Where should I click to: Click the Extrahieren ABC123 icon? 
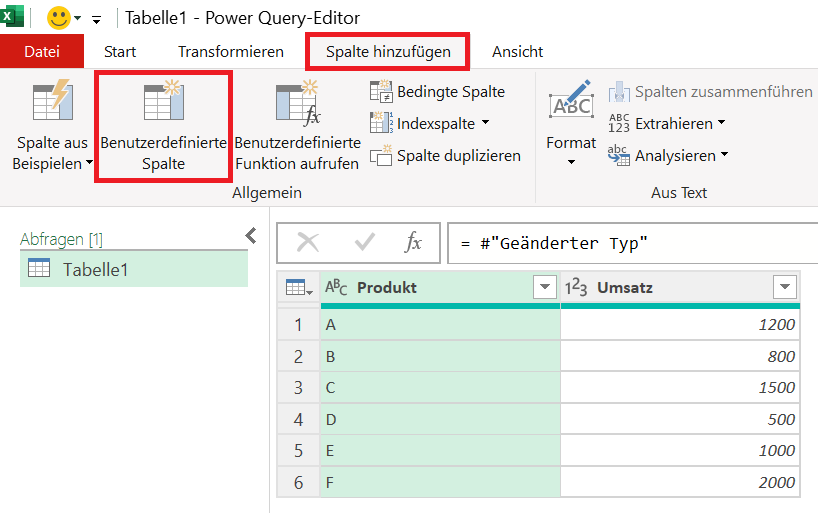(619, 123)
